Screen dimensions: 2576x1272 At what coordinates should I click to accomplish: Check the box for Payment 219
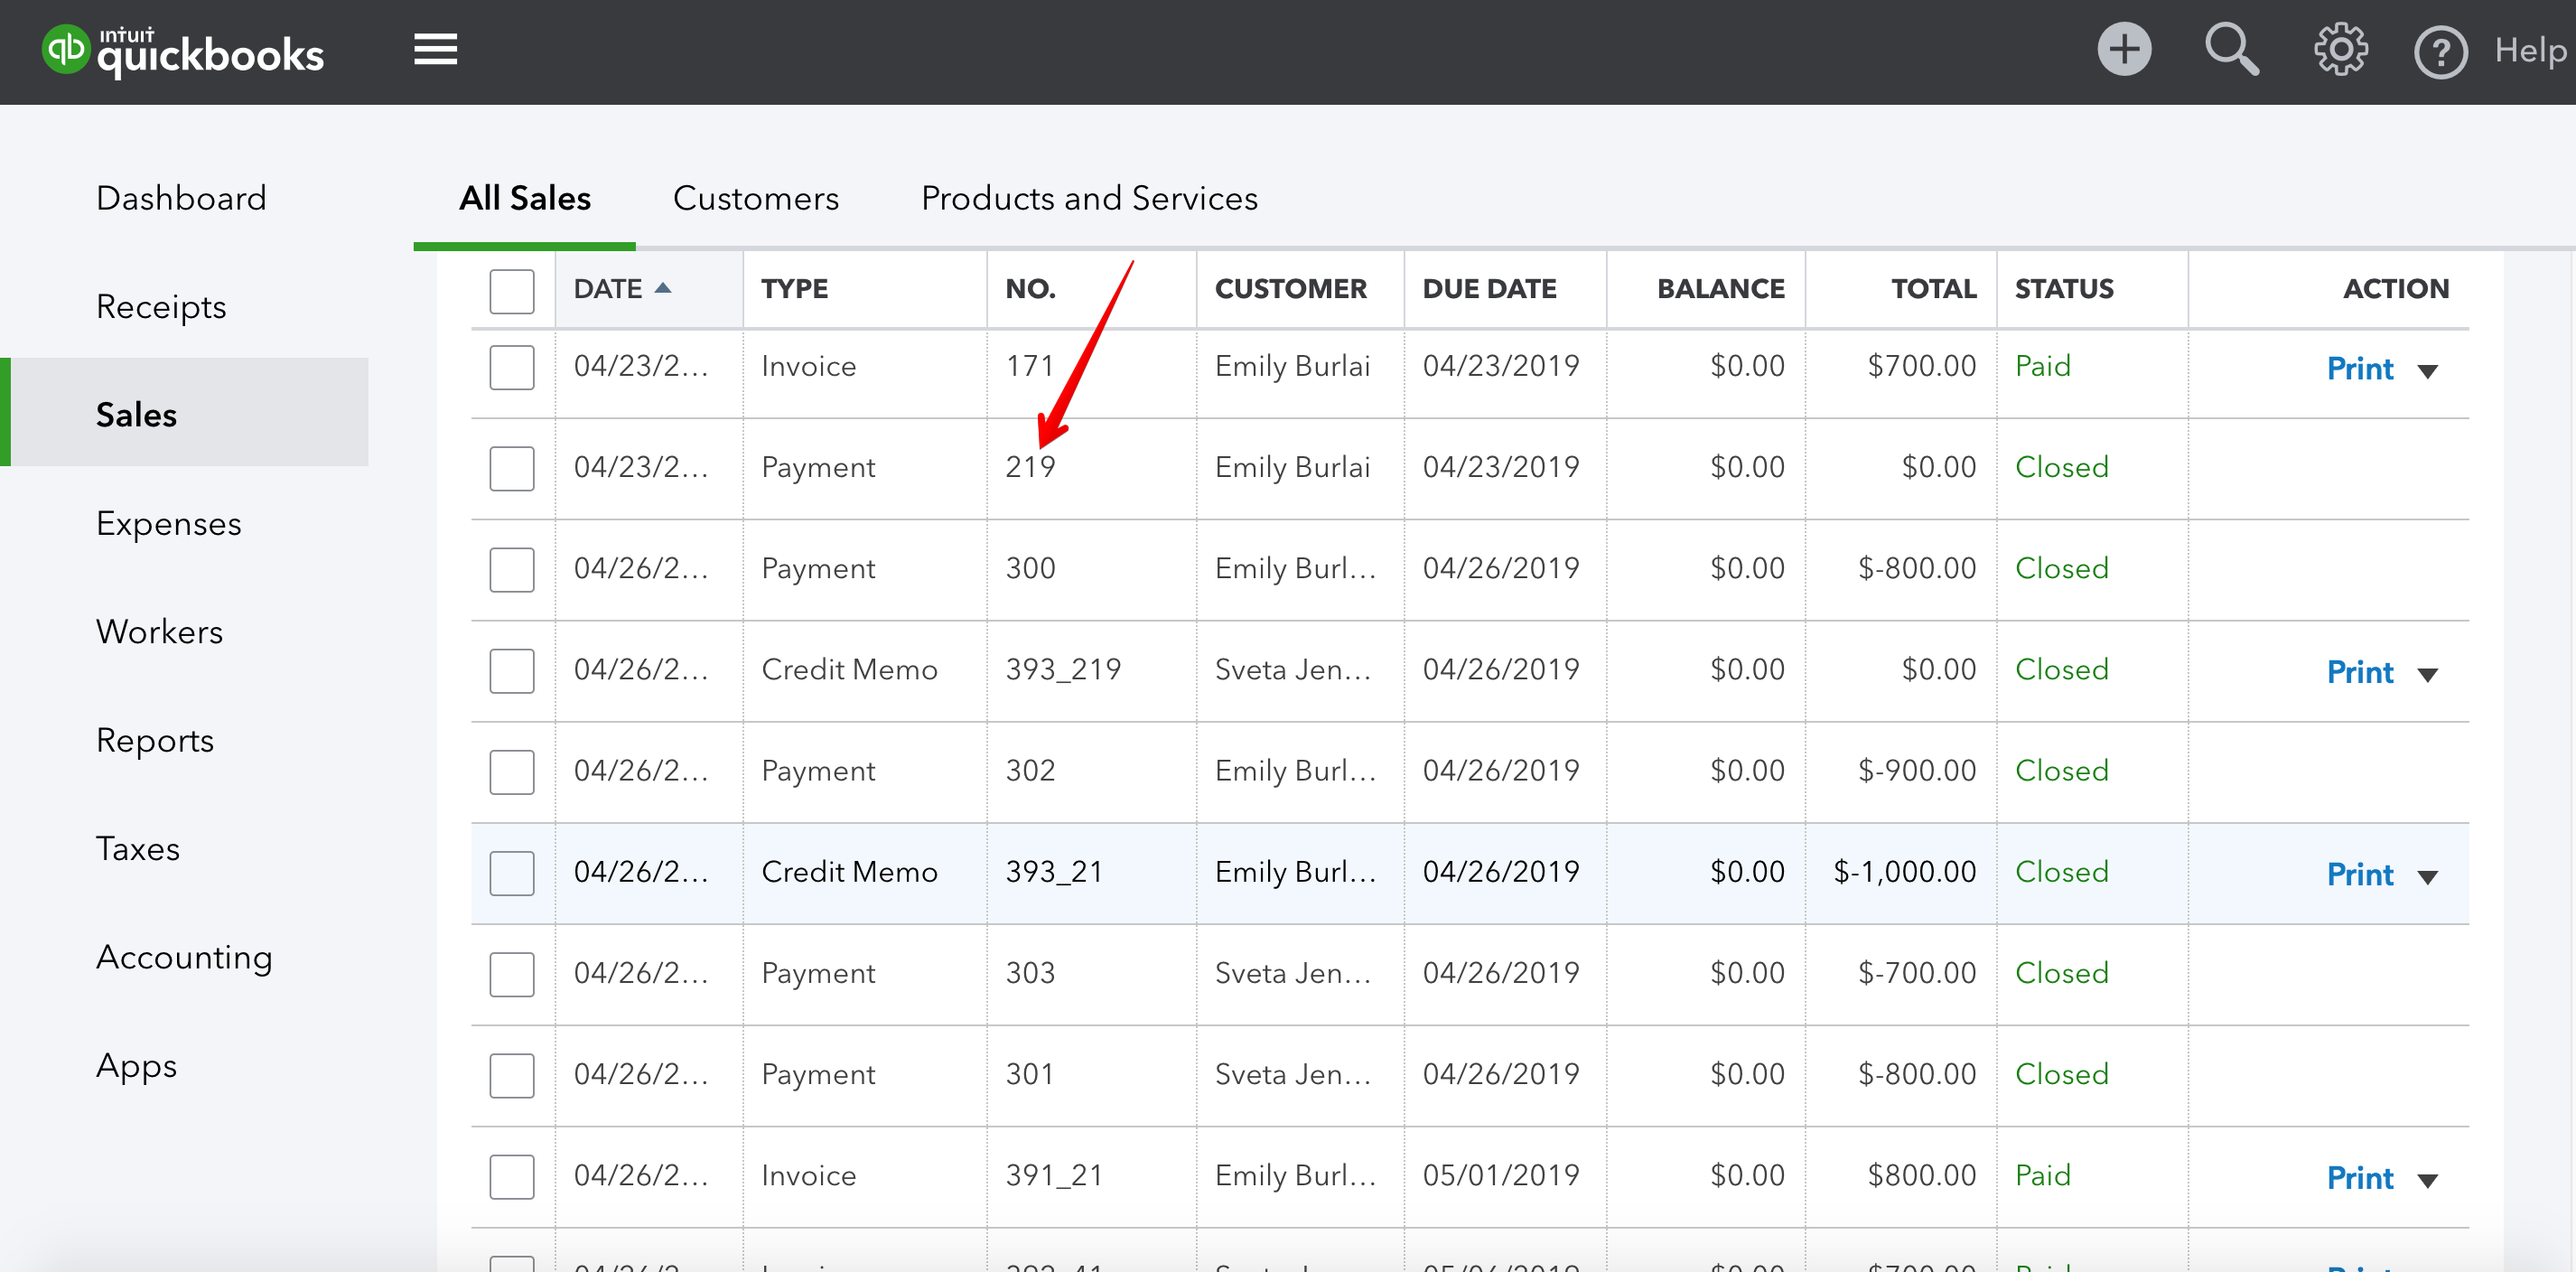click(x=512, y=468)
